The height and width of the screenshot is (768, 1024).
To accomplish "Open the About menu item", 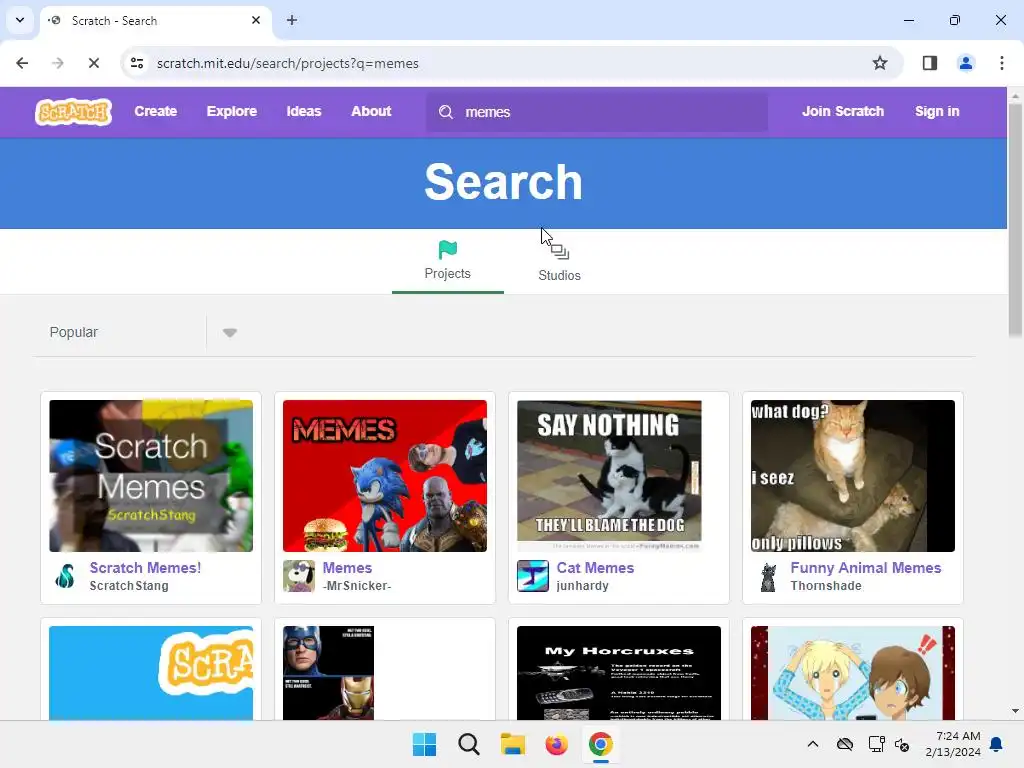I will (371, 112).
